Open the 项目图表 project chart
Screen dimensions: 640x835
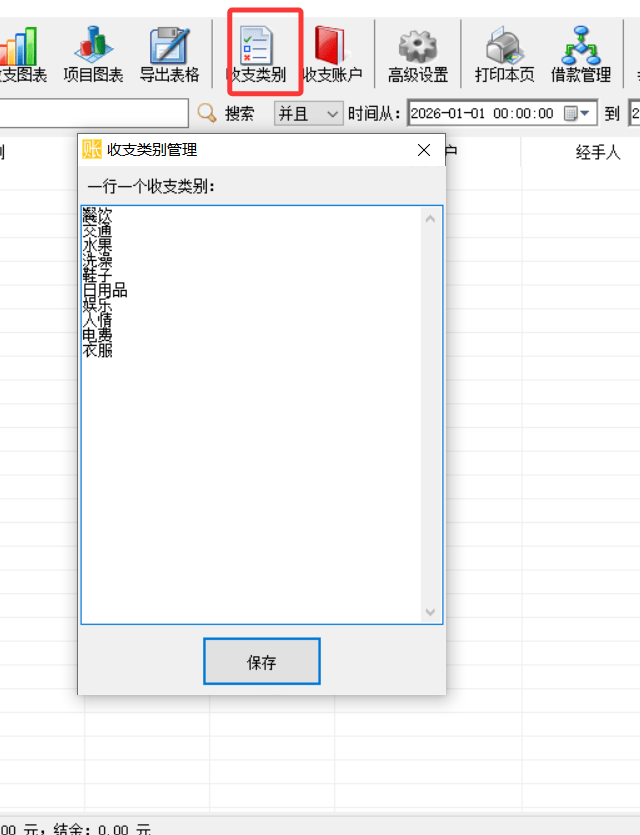click(x=93, y=54)
